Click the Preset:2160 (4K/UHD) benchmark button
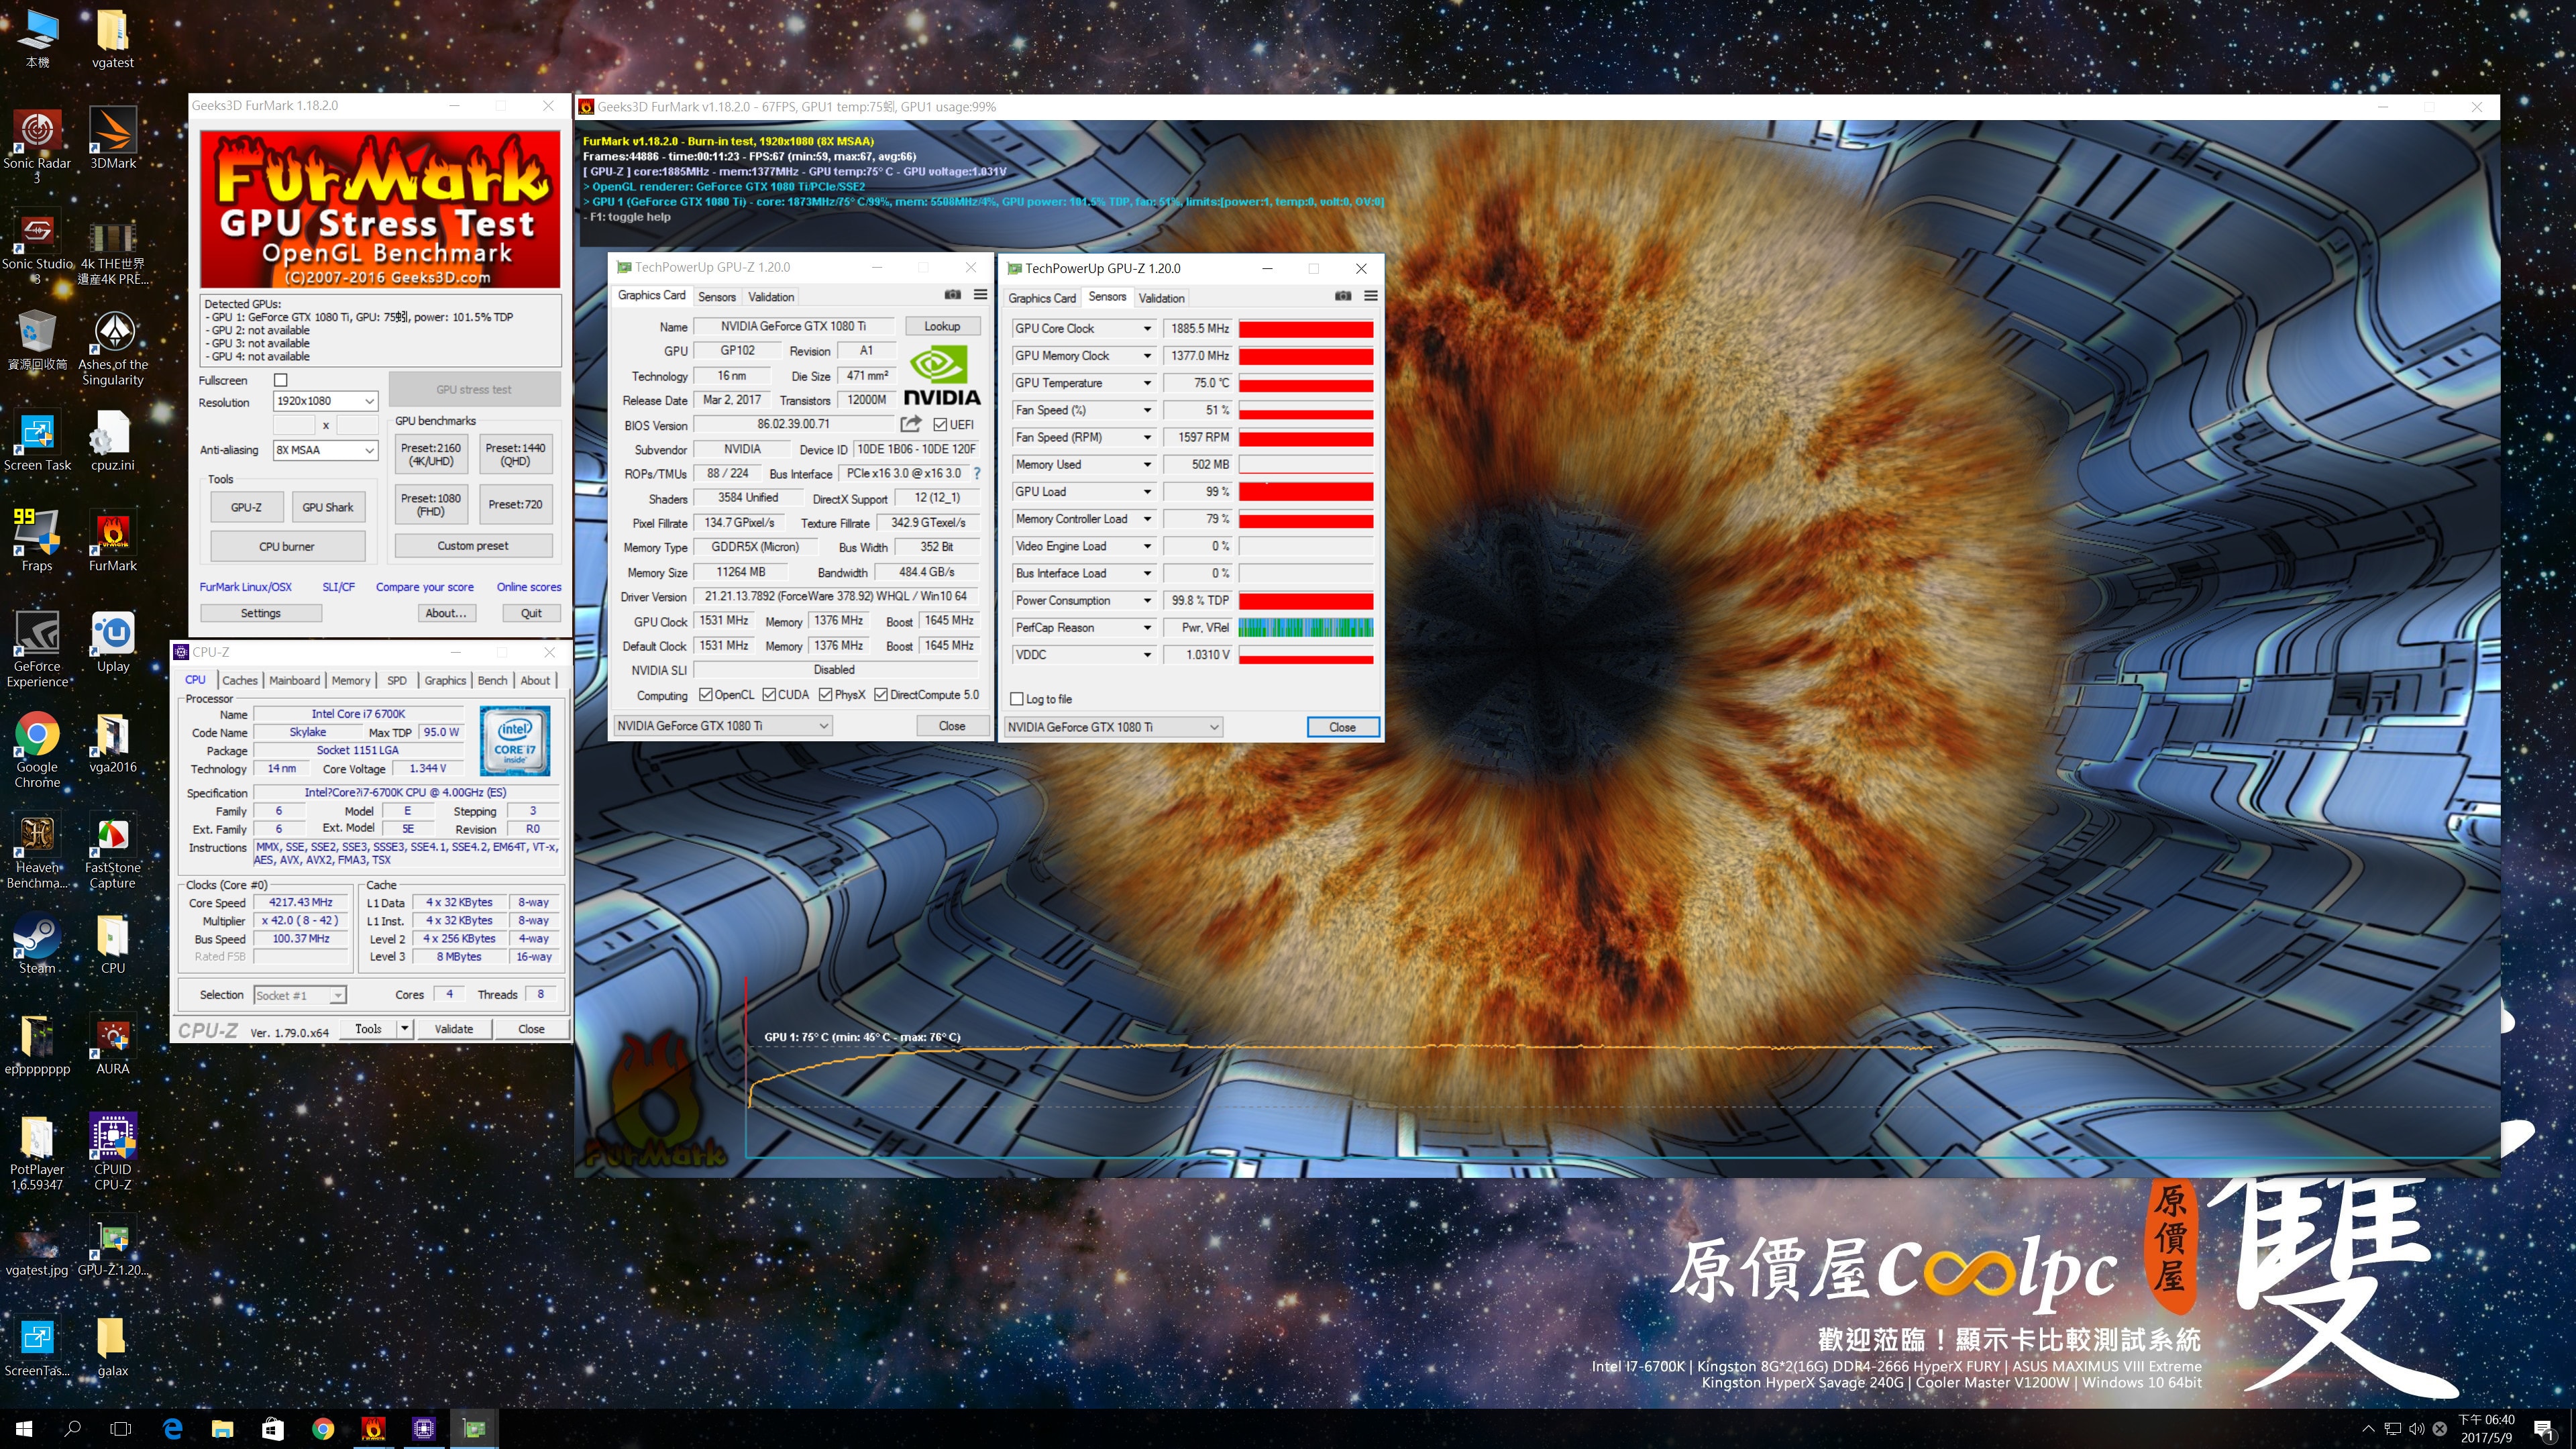Image resolution: width=2576 pixels, height=1449 pixels. 431,454
